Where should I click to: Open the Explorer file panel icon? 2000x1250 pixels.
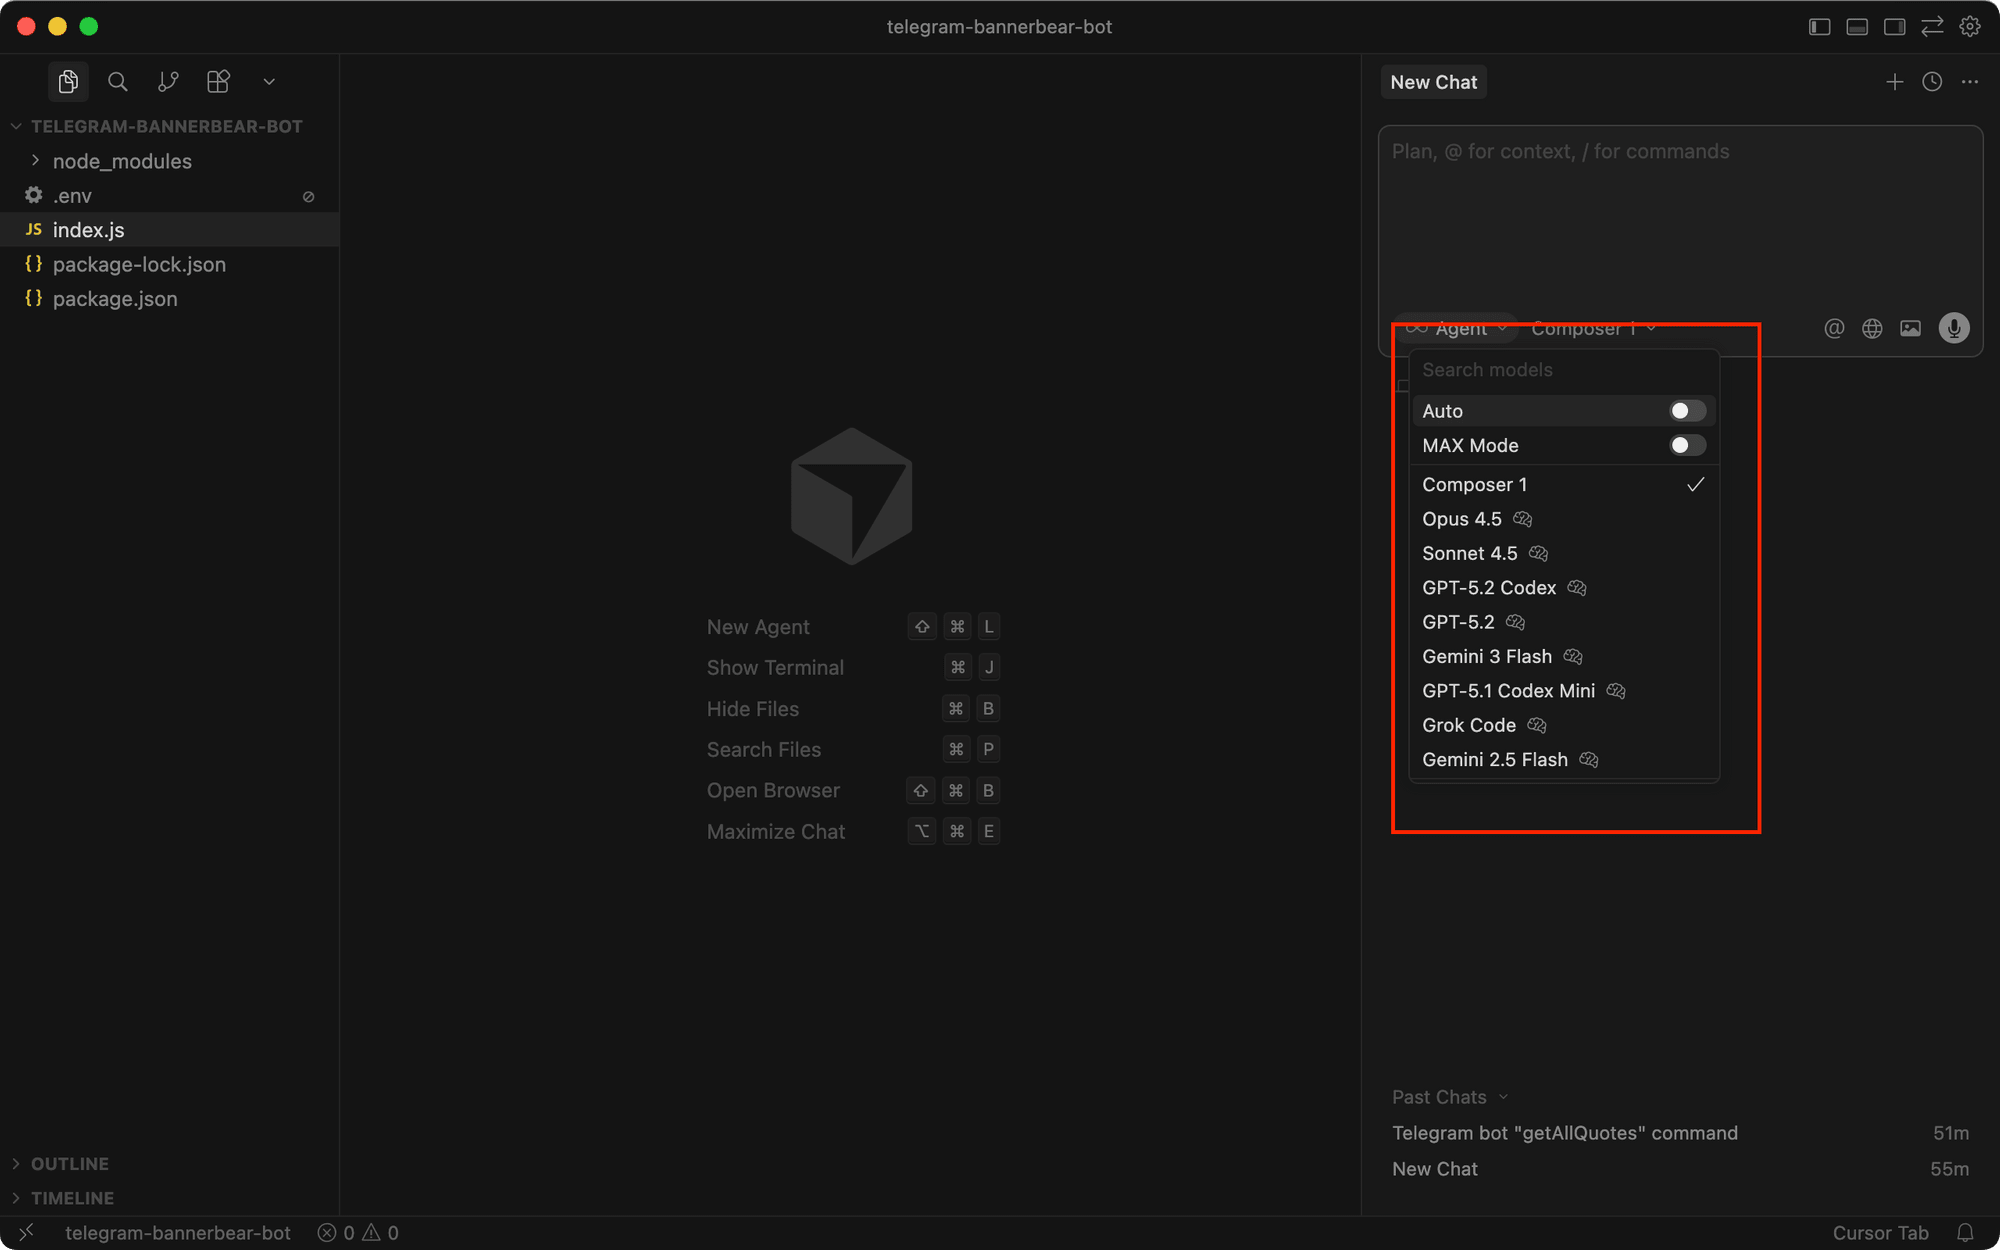click(68, 81)
